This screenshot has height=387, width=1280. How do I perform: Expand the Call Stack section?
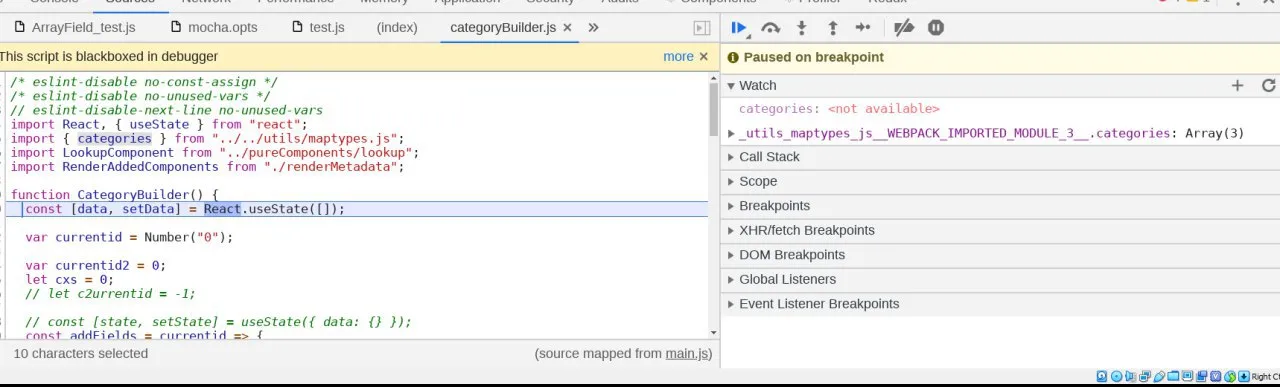coord(1000,157)
